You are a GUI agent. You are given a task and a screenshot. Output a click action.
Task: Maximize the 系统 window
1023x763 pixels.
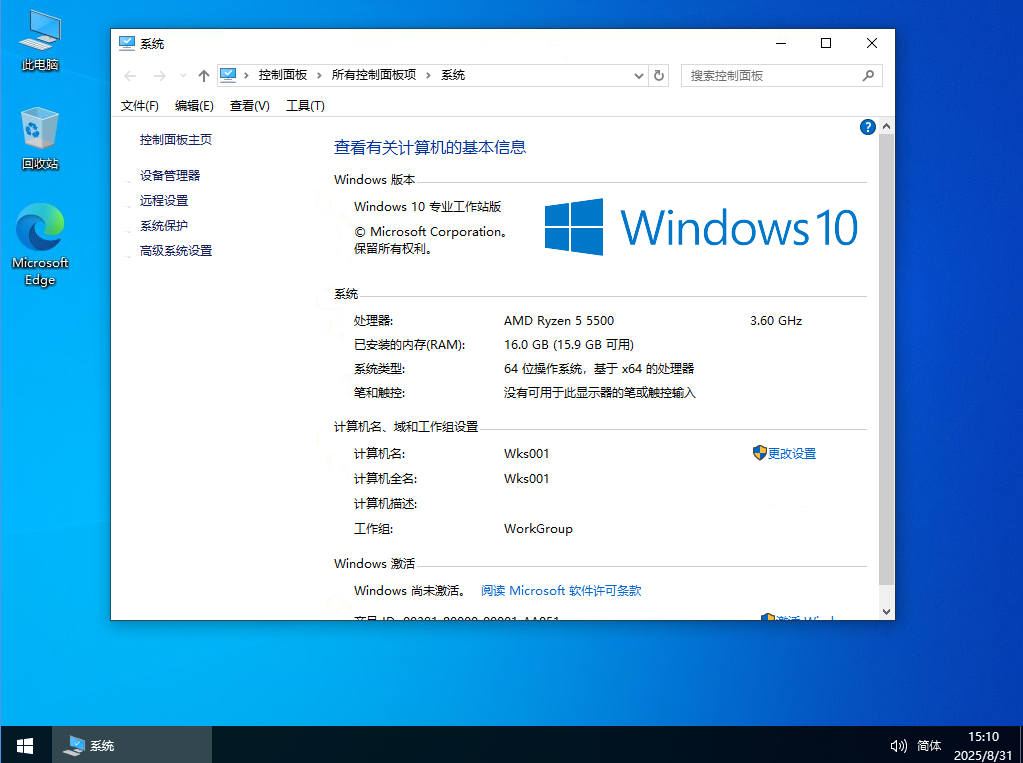point(826,43)
